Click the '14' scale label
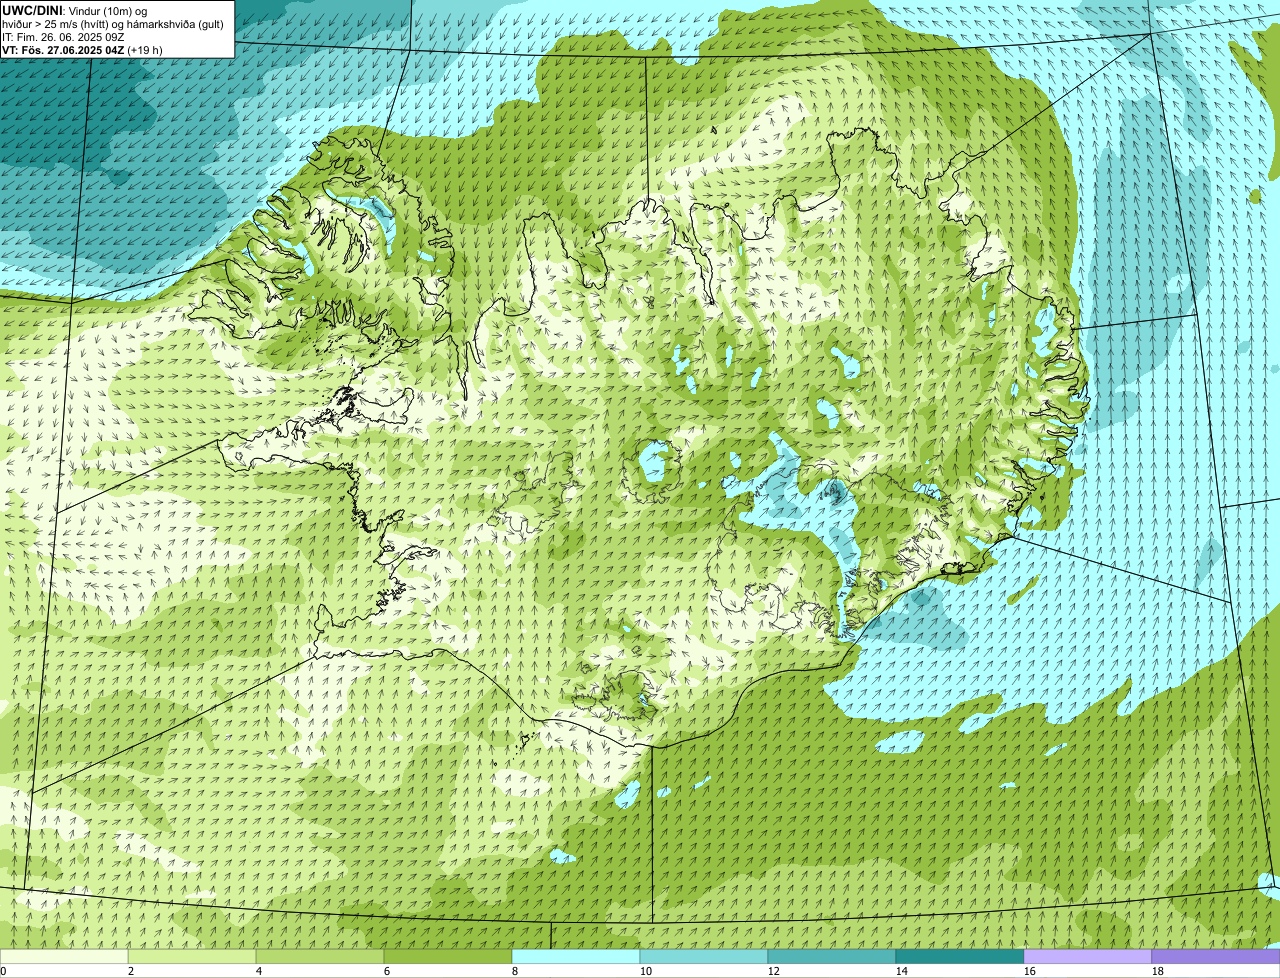1280x978 pixels. click(x=902, y=971)
